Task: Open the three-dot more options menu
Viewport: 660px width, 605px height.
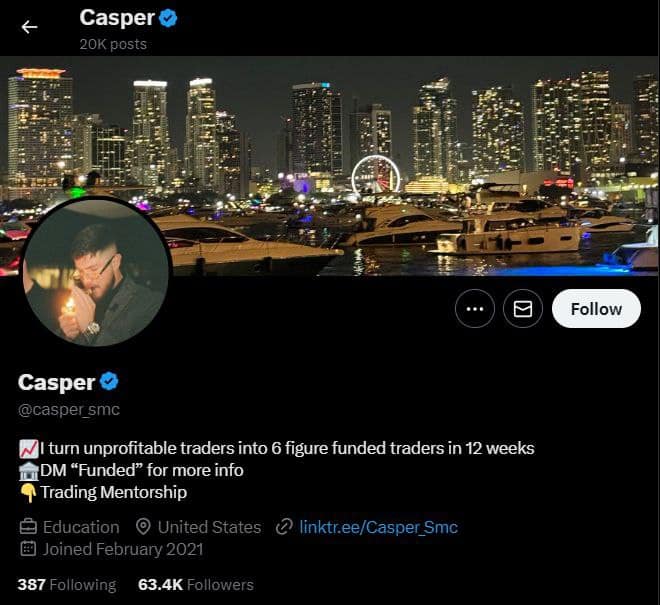Action: [x=475, y=309]
